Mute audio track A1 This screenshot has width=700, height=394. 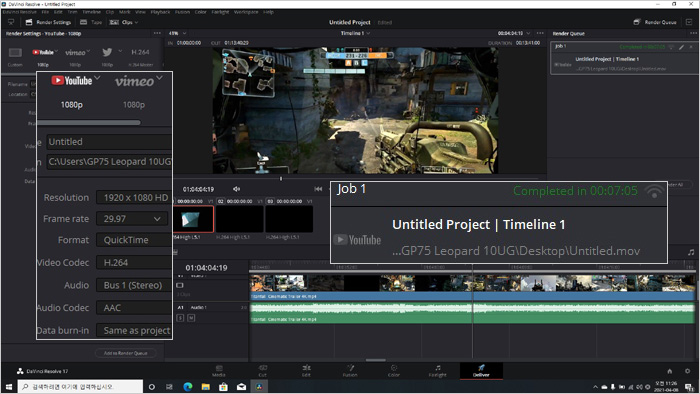tap(191, 318)
